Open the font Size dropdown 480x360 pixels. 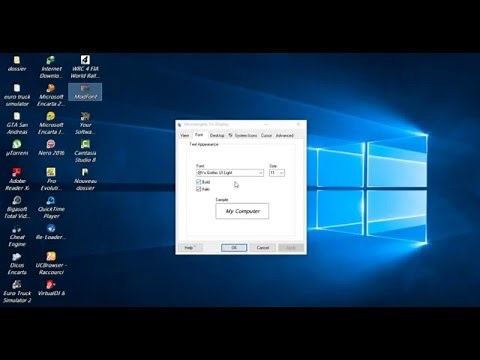tap(277, 173)
